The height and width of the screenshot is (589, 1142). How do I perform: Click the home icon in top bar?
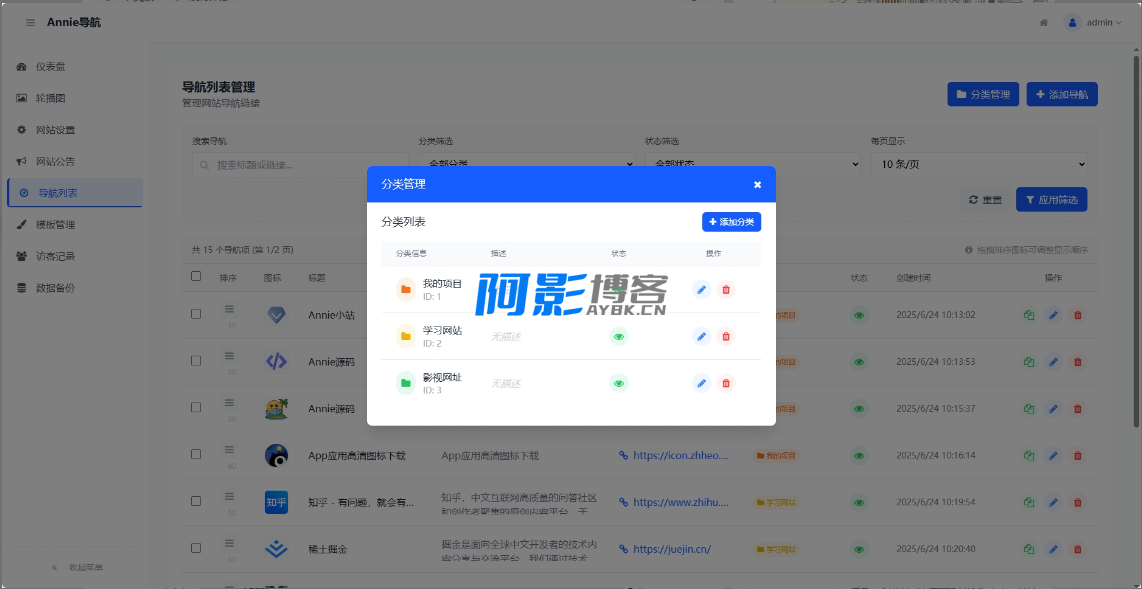1044,22
